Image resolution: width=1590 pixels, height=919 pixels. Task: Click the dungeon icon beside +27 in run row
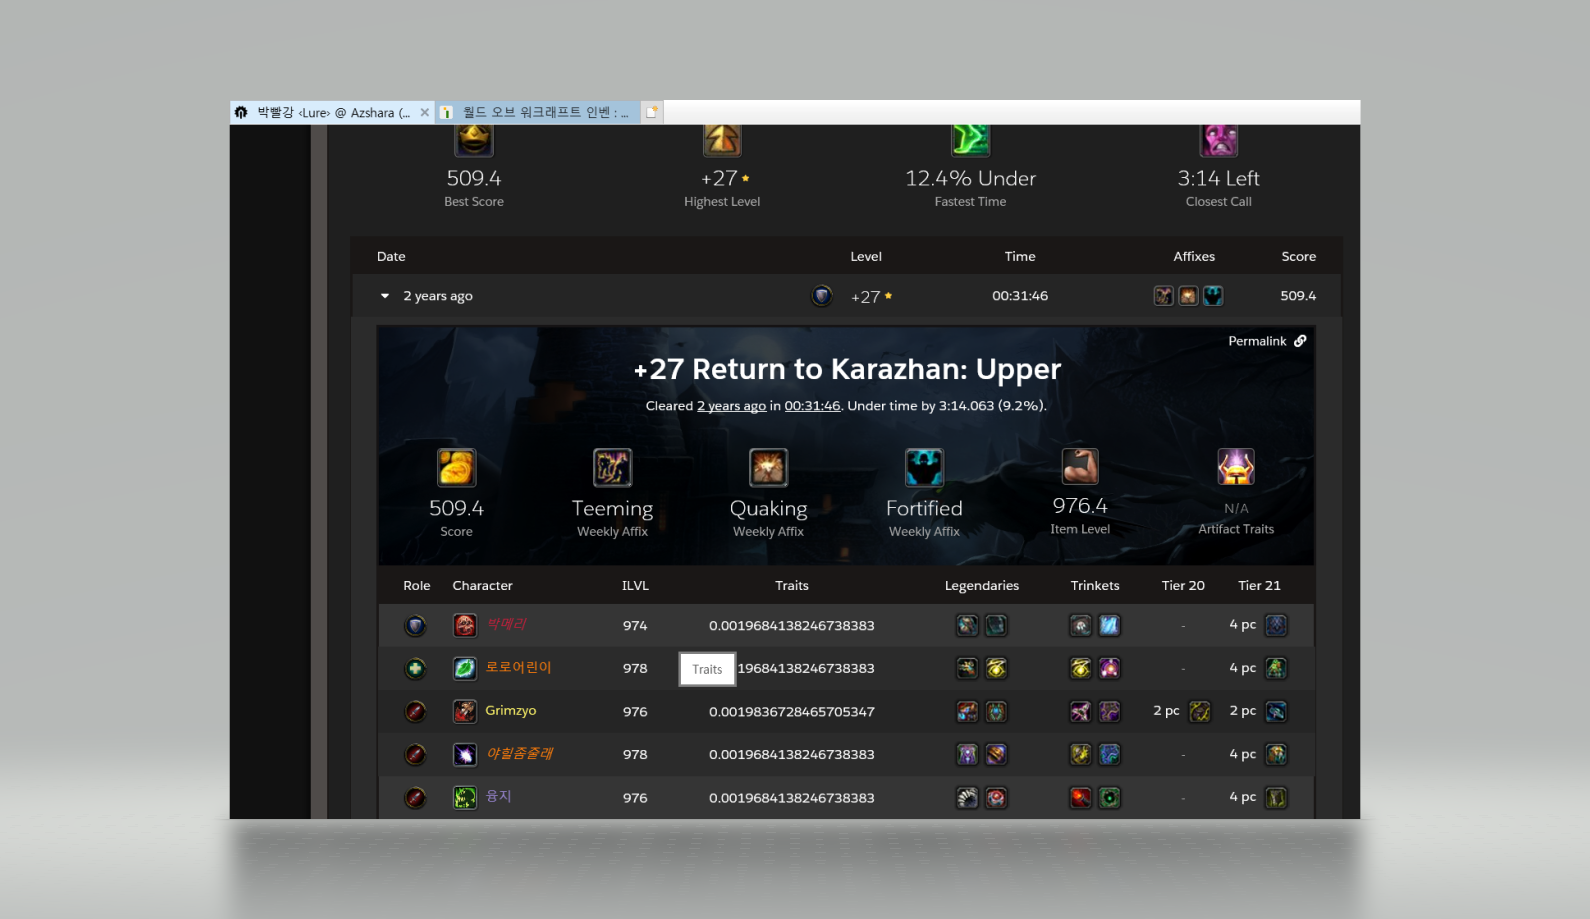point(822,296)
